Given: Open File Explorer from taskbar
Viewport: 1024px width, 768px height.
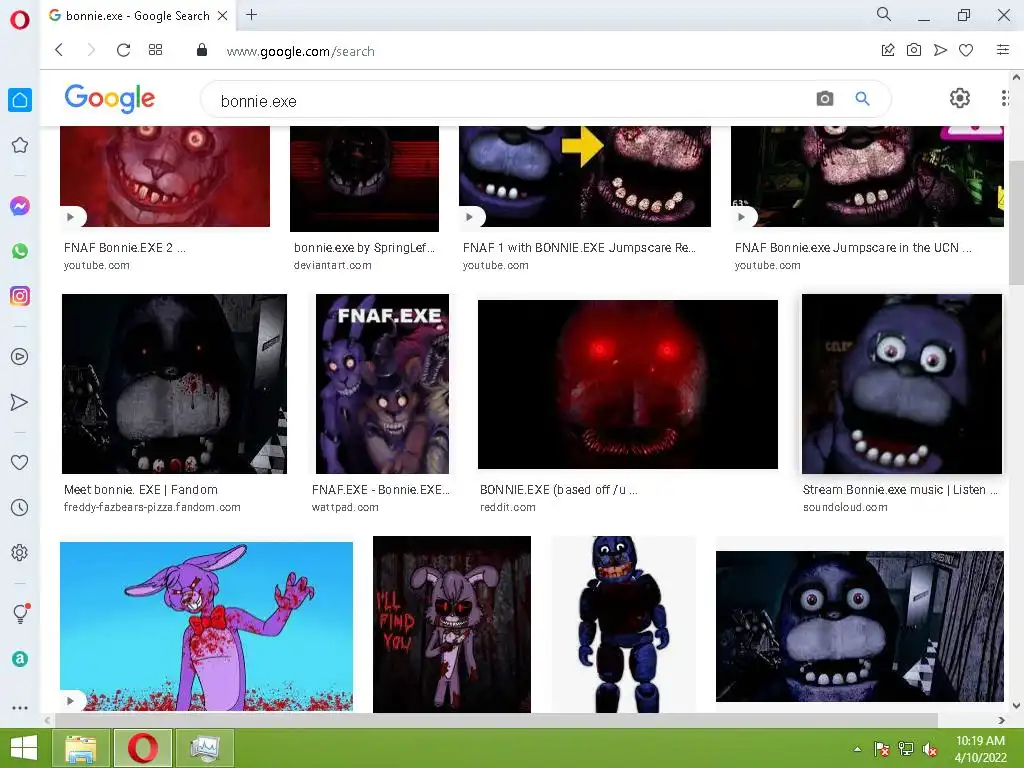Looking at the screenshot, I should 80,748.
